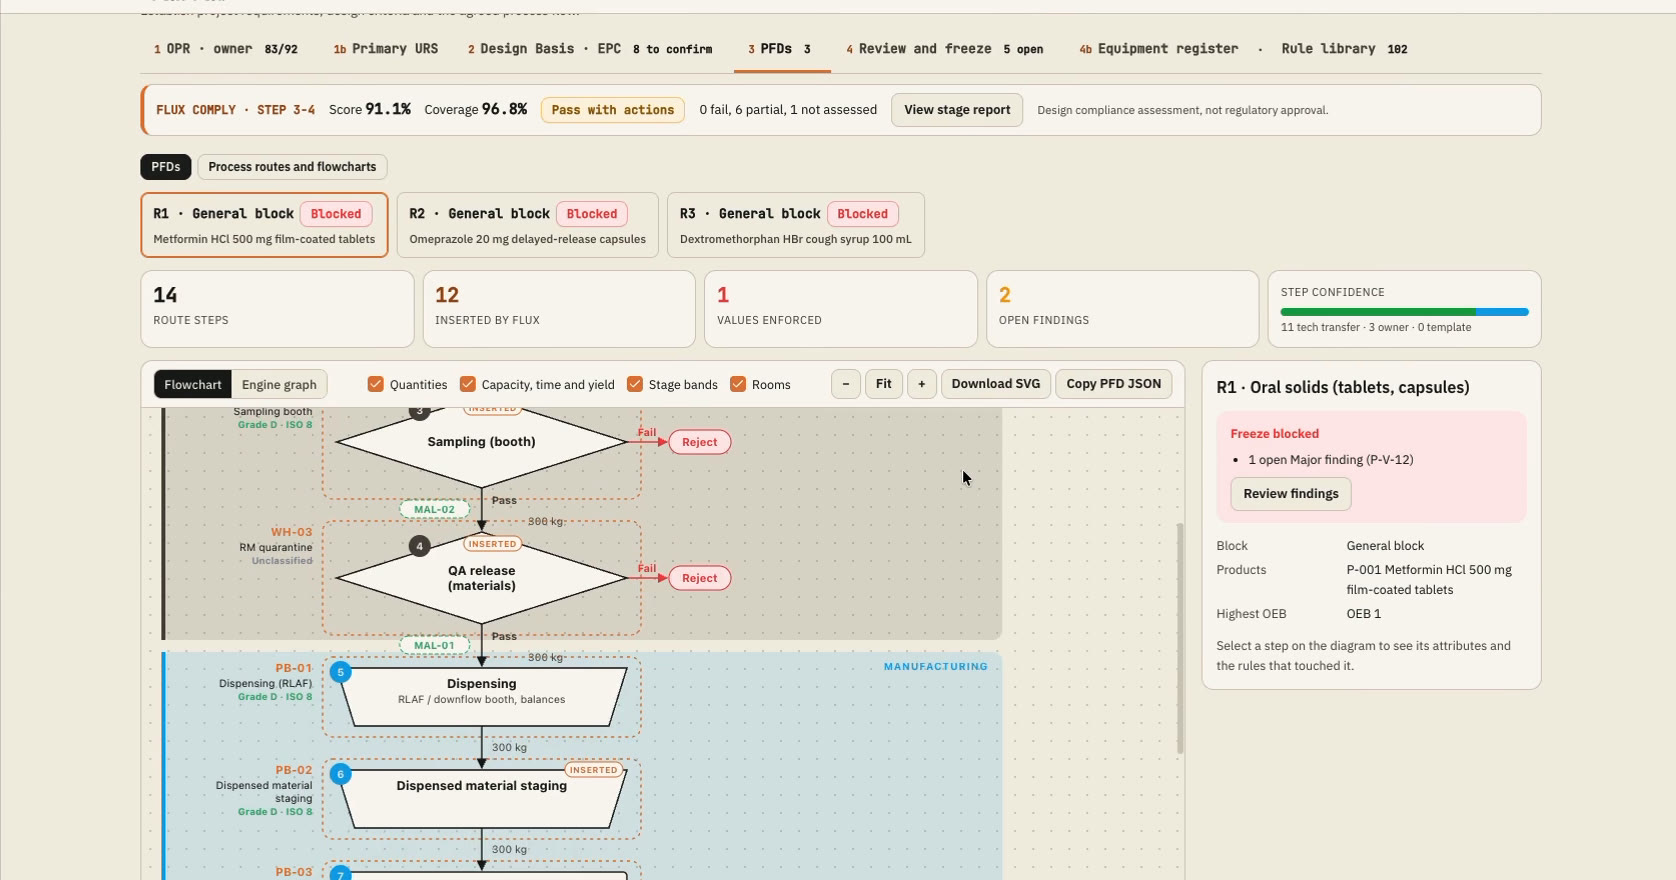Click Copy PFD JSON button
Image resolution: width=1676 pixels, height=880 pixels.
[1114, 384]
